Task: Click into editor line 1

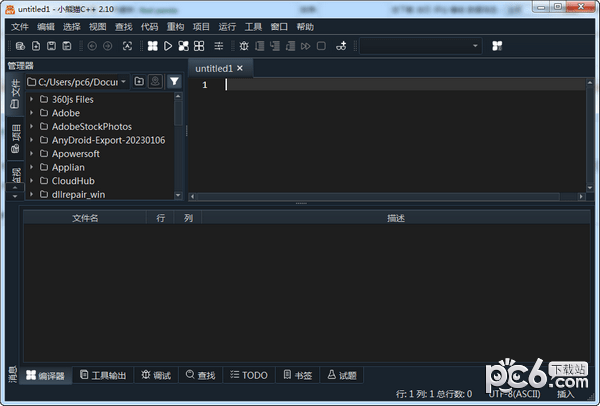Action: tap(406, 85)
